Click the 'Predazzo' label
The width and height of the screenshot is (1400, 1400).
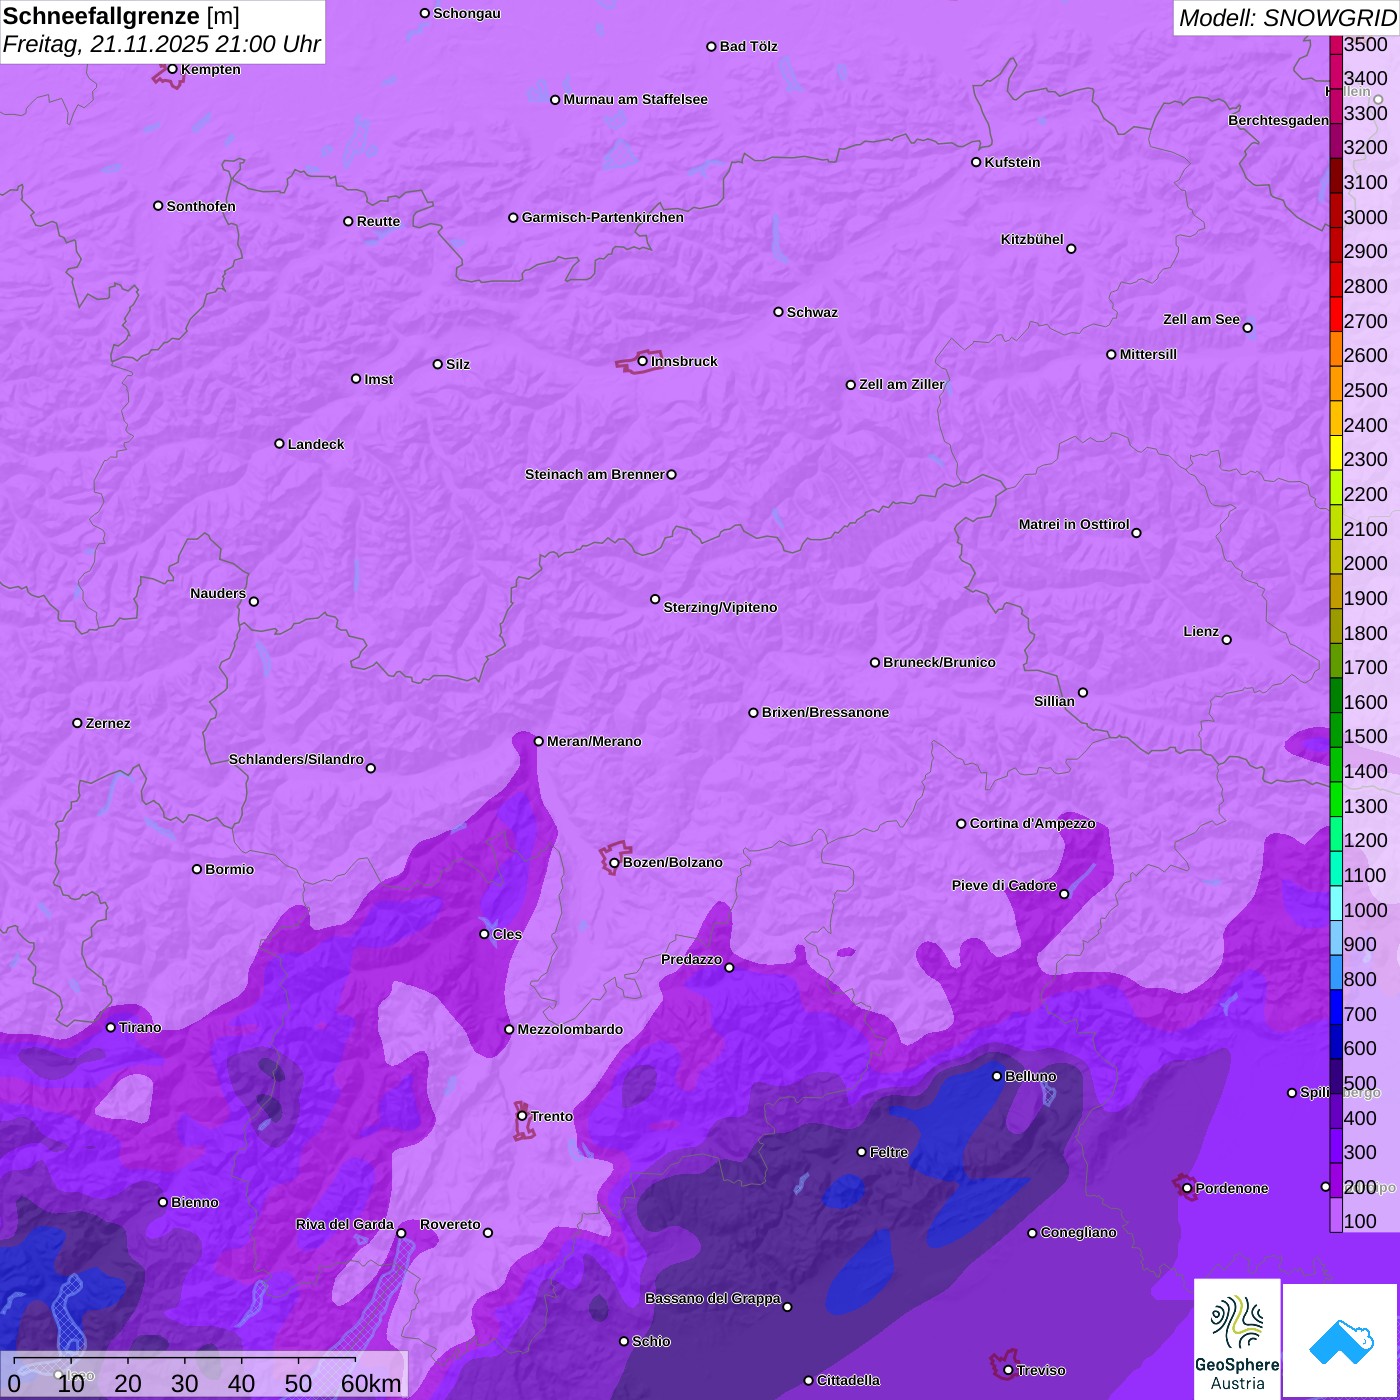click(x=691, y=959)
